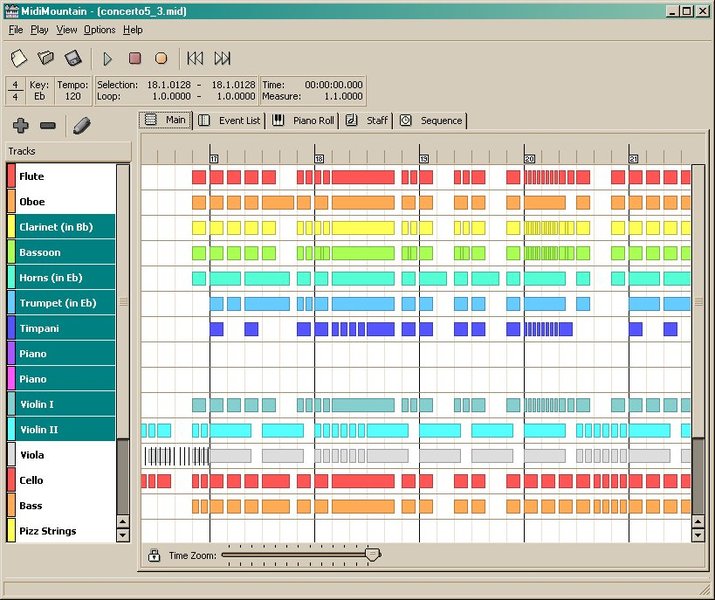Image resolution: width=715 pixels, height=600 pixels.
Task: Switch to the Main tab
Action: 165,120
